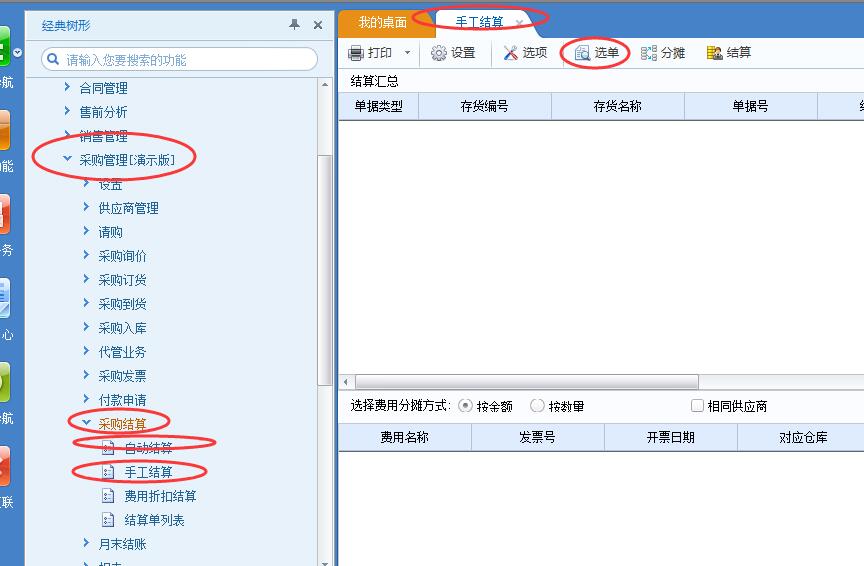Click the 选项 tools icon
864x566 pixels.
point(511,53)
